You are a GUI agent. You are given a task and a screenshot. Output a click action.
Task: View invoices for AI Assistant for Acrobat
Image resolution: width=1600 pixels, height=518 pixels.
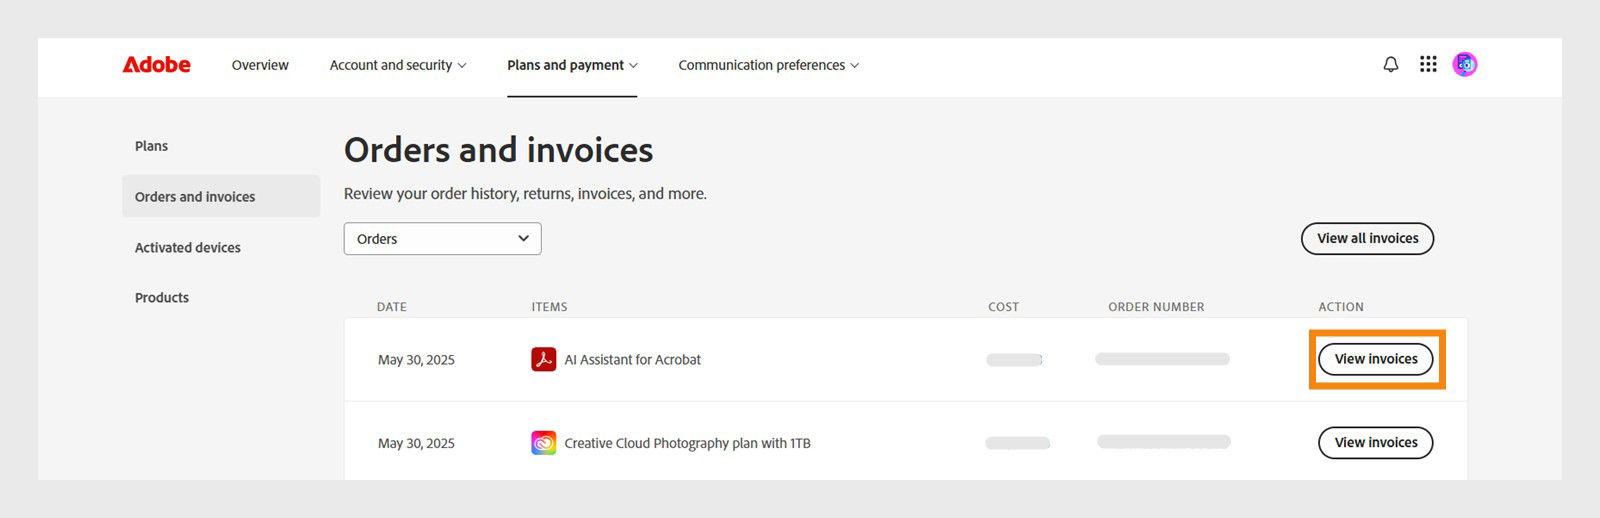click(x=1375, y=359)
